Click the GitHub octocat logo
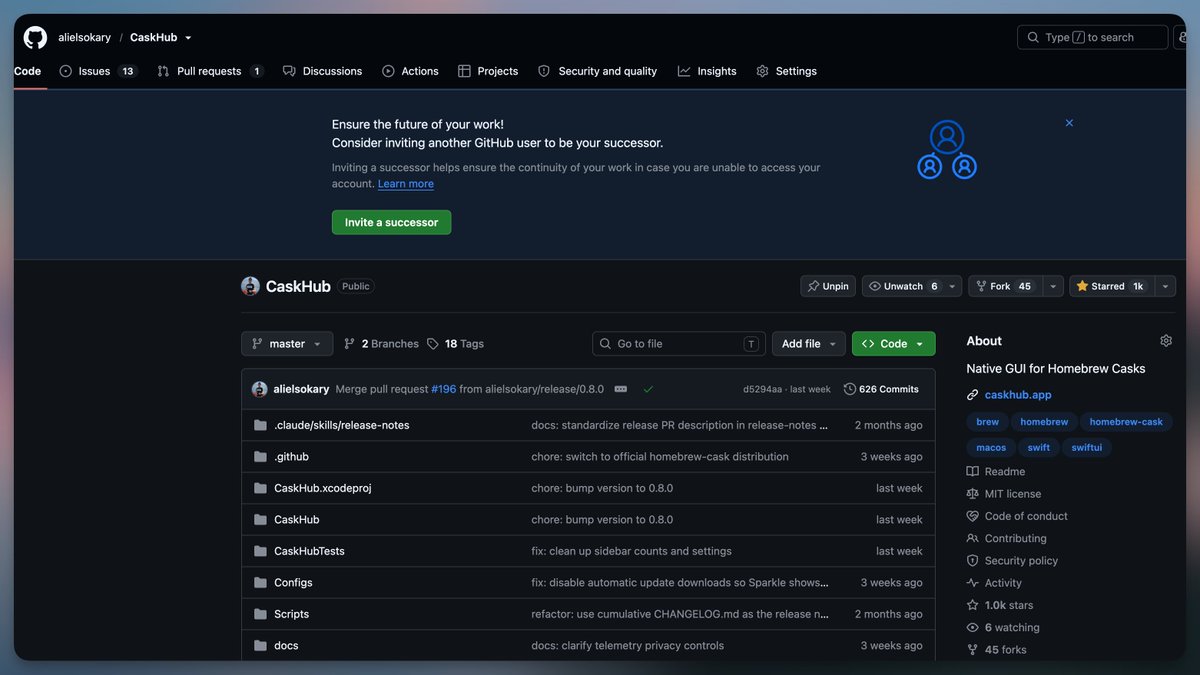The image size is (1200, 675). pos(35,37)
